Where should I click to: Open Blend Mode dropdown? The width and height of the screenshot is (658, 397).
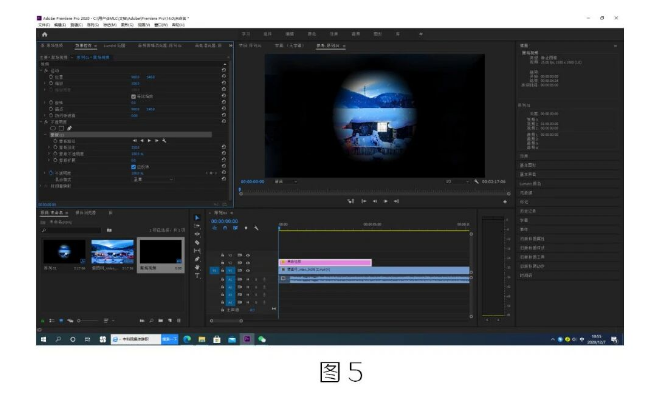click(153, 180)
